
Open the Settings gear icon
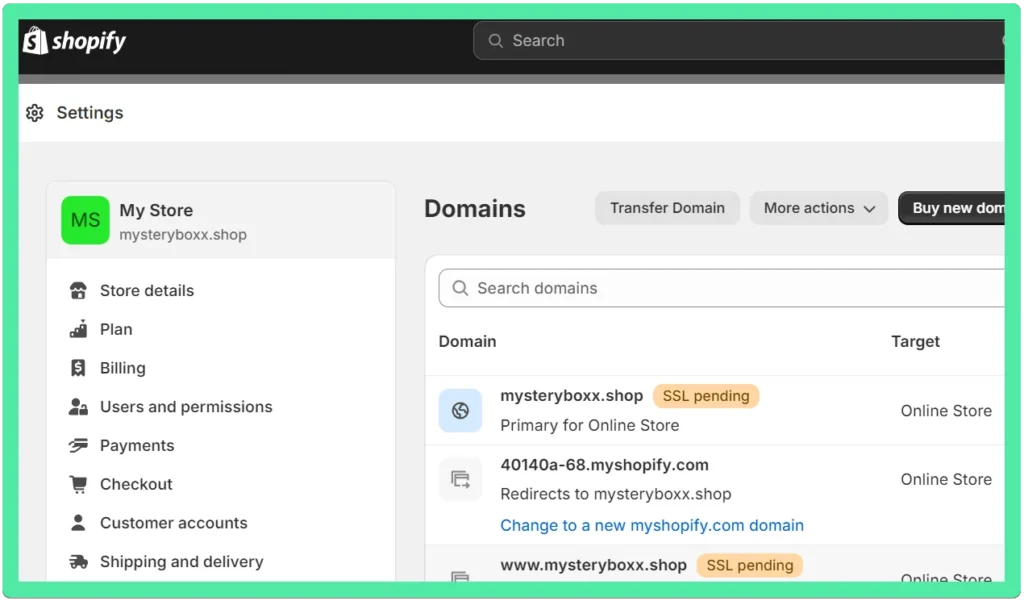[x=35, y=113]
